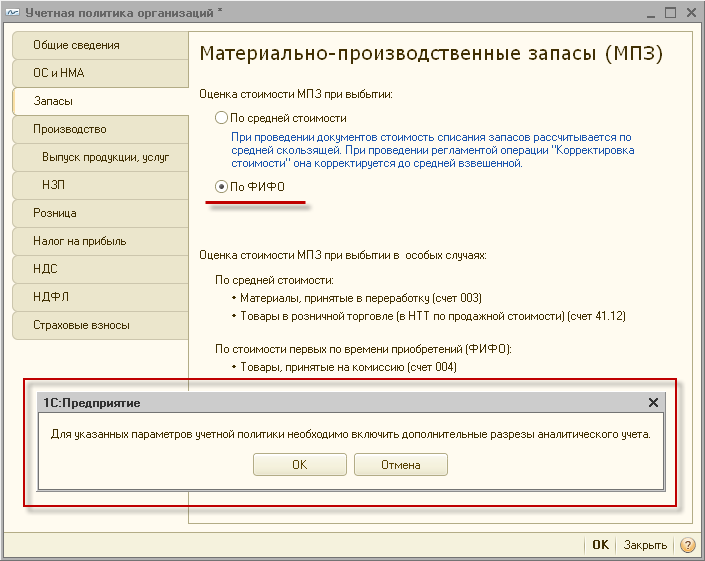
Task: Click the Закрыть button
Action: pyautogui.click(x=645, y=545)
